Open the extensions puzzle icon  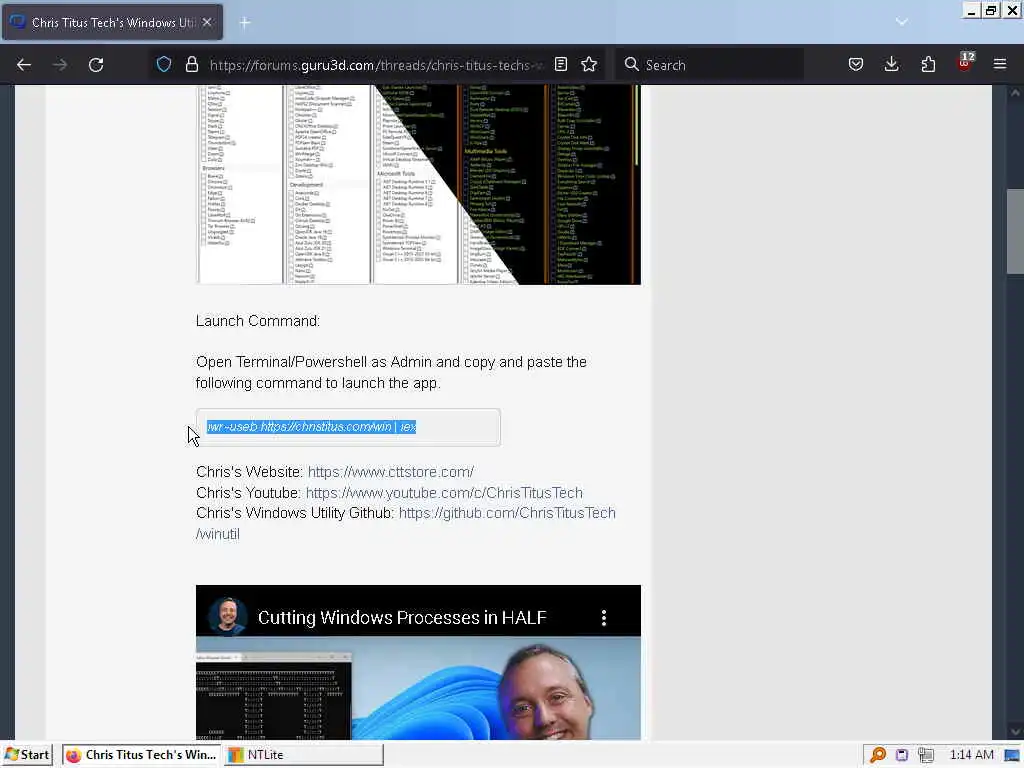coord(928,64)
